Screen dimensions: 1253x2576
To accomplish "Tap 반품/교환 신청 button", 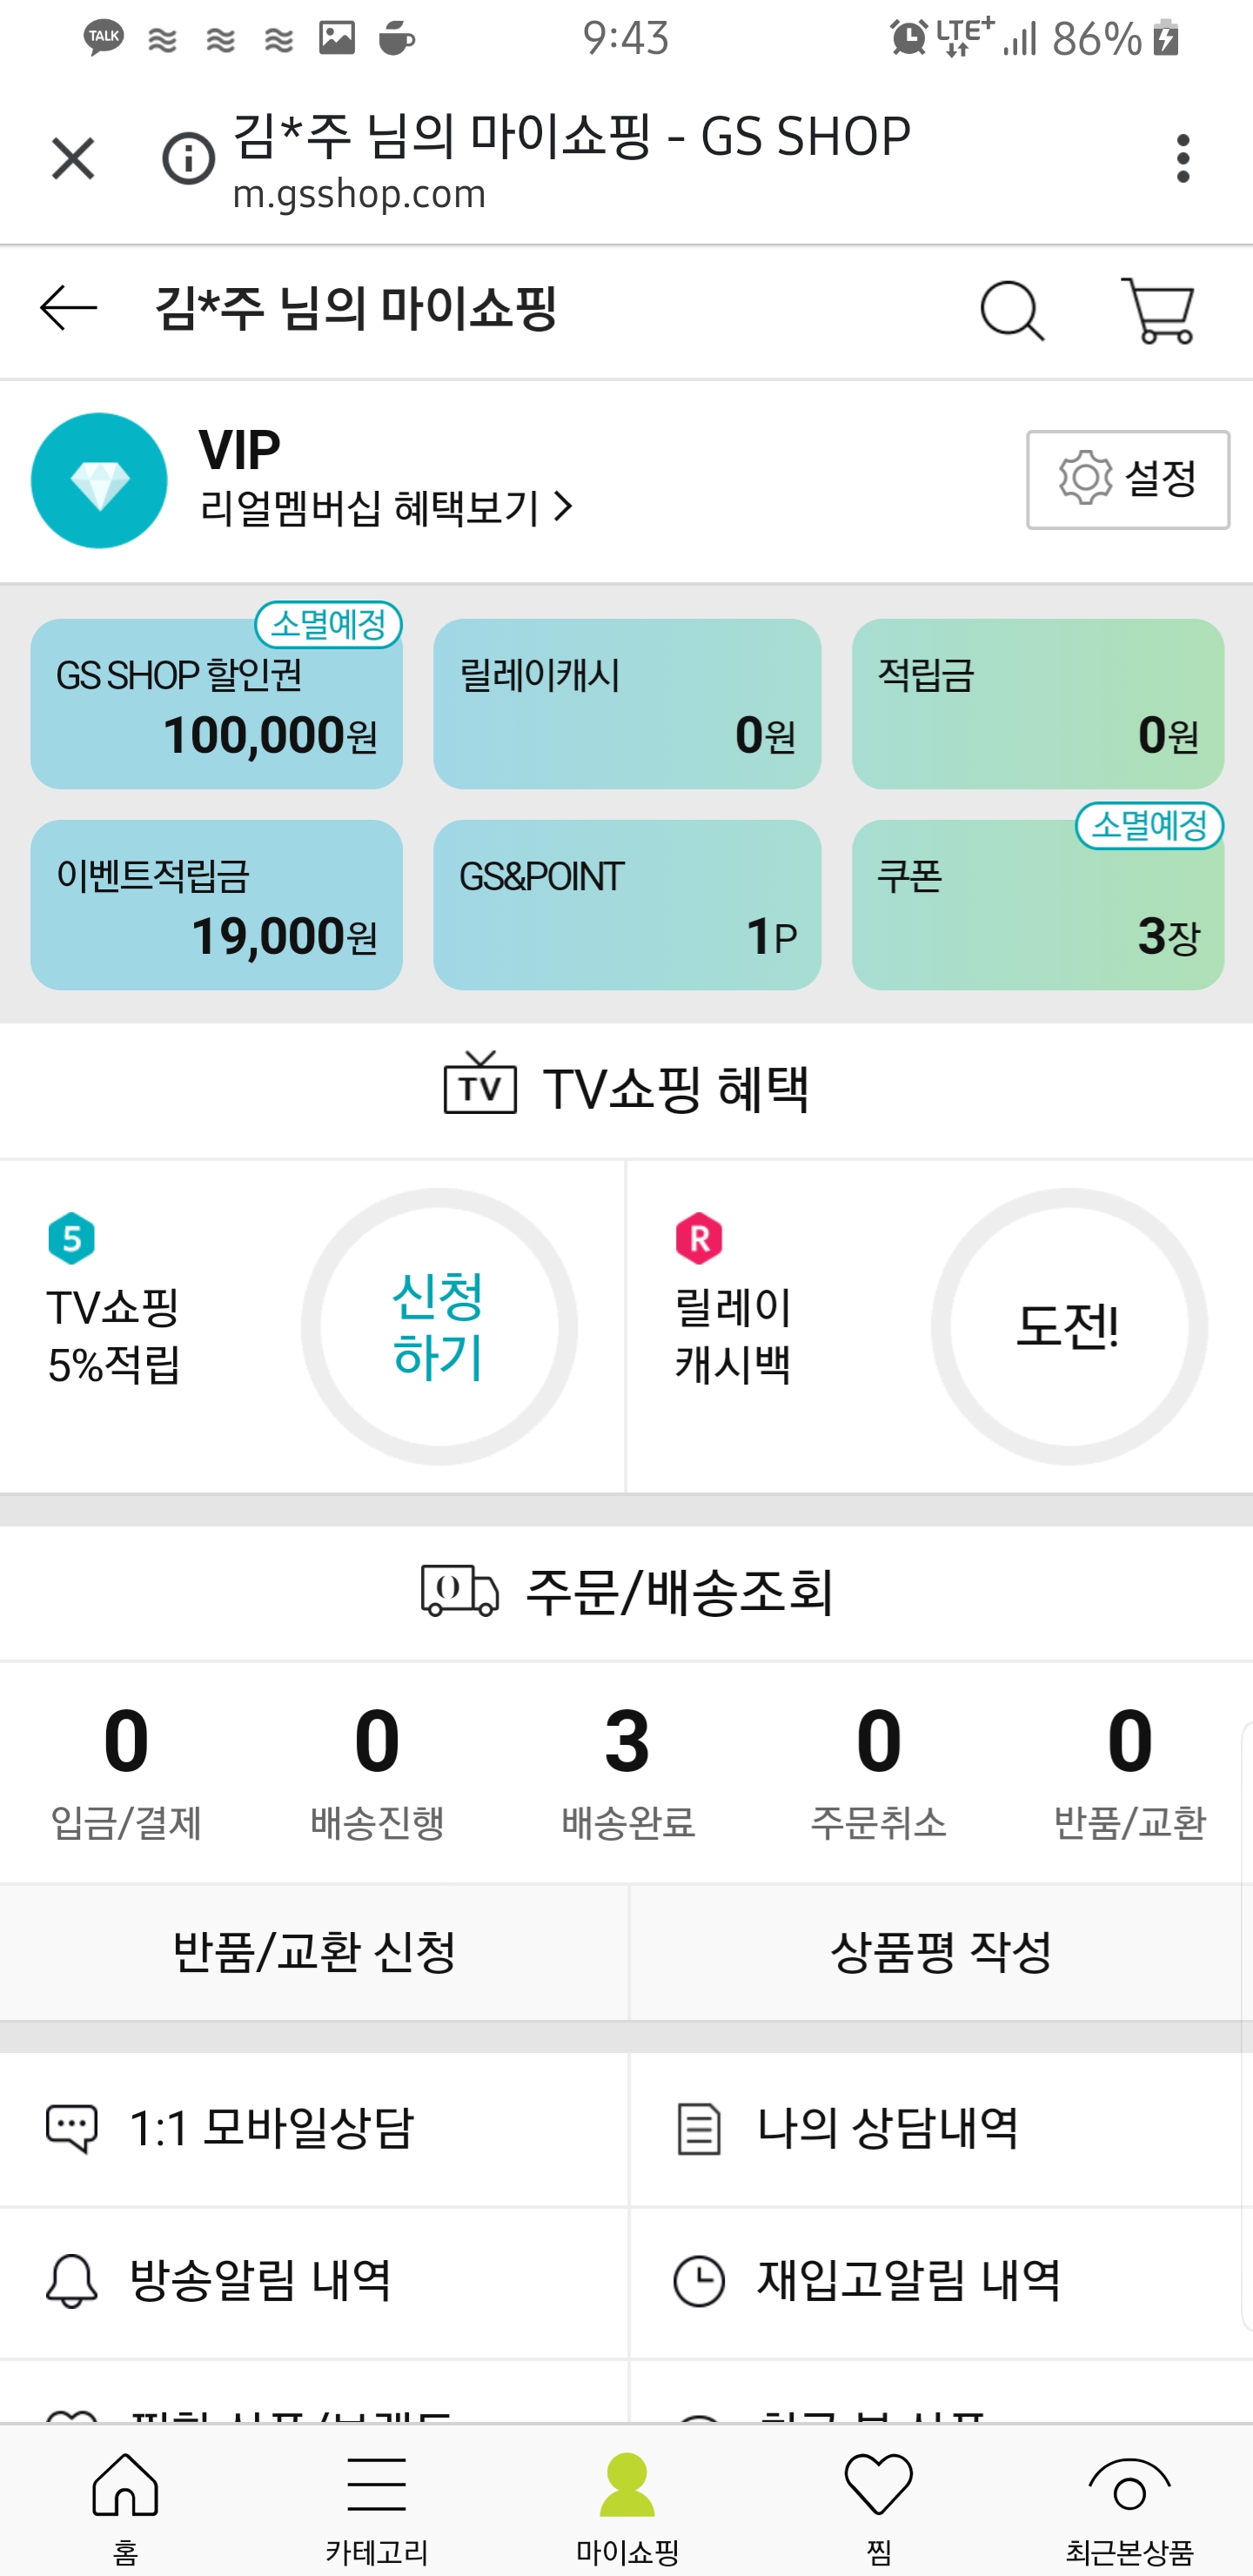I will pyautogui.click(x=314, y=1952).
